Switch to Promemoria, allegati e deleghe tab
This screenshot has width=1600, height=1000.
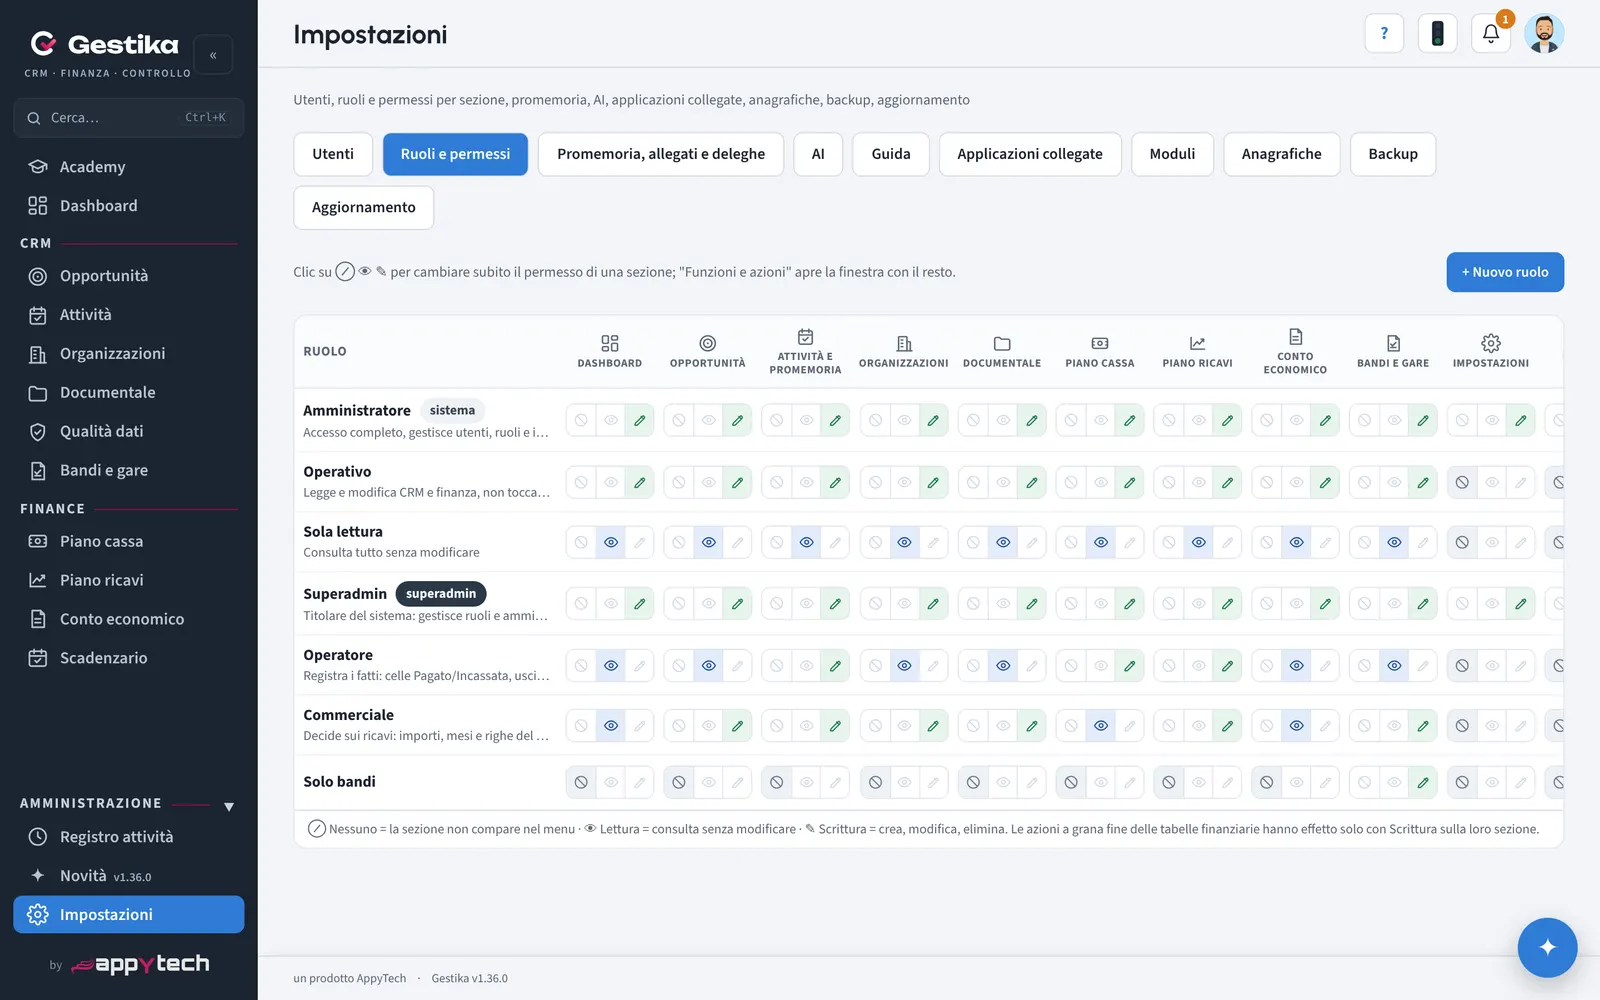click(661, 154)
